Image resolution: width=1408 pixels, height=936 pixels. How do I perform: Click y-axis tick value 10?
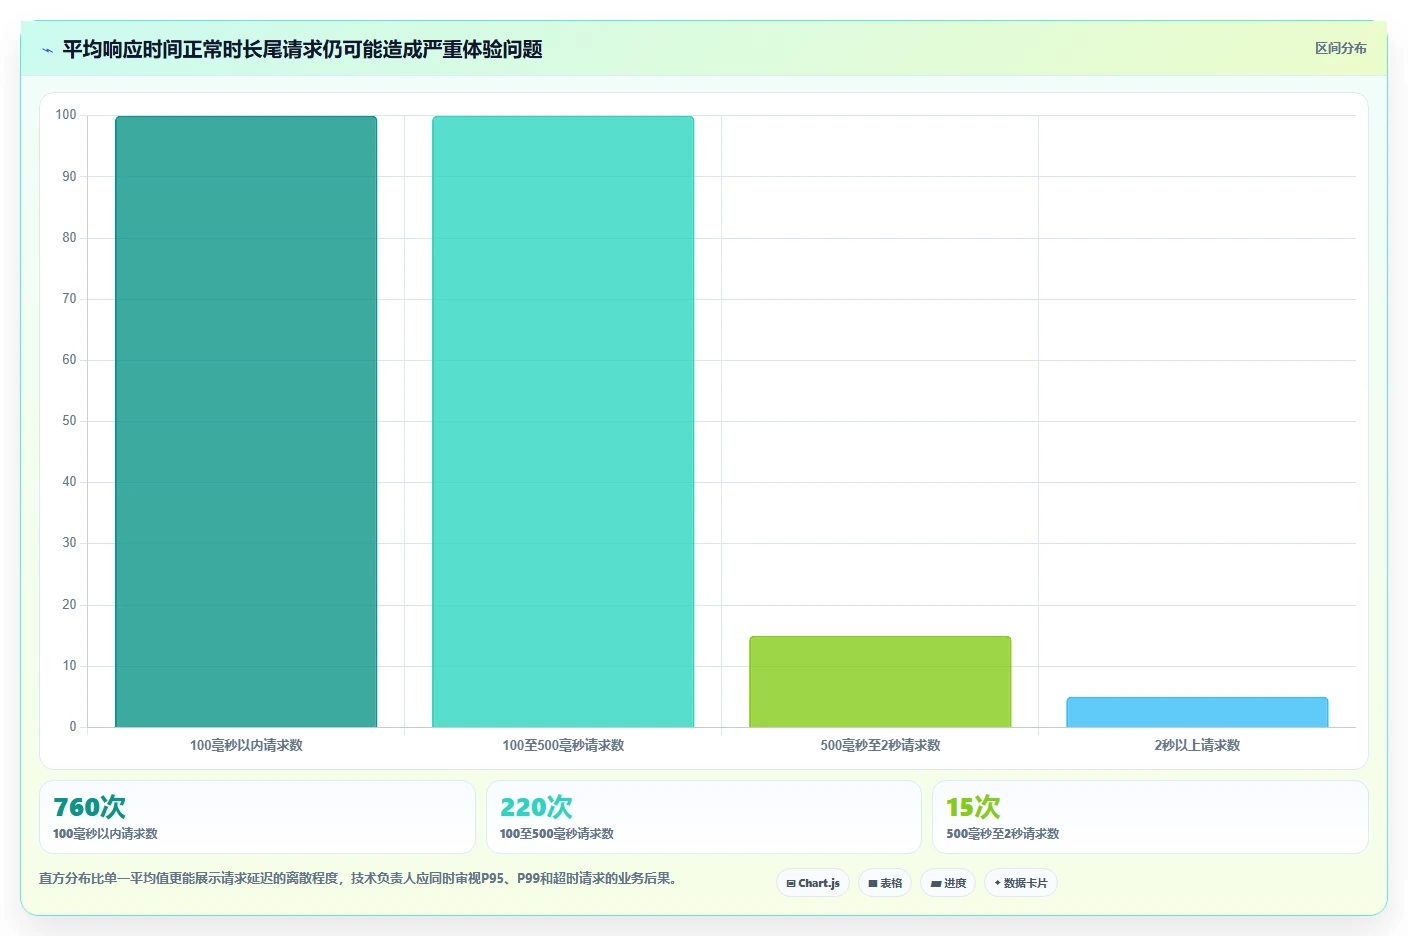(x=69, y=666)
